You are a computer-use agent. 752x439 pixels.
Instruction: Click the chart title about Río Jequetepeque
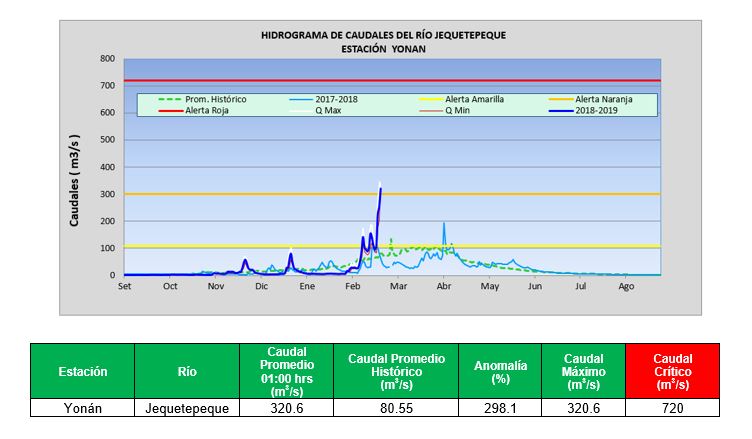tap(383, 34)
